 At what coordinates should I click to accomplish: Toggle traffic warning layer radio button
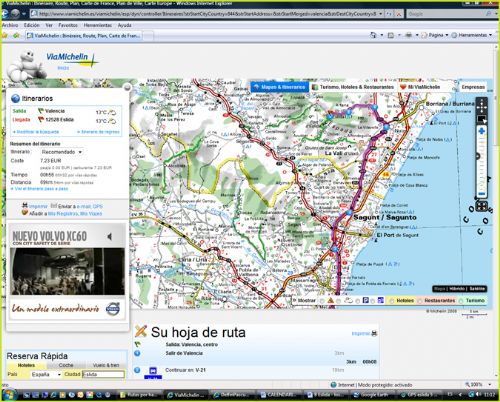click(323, 301)
